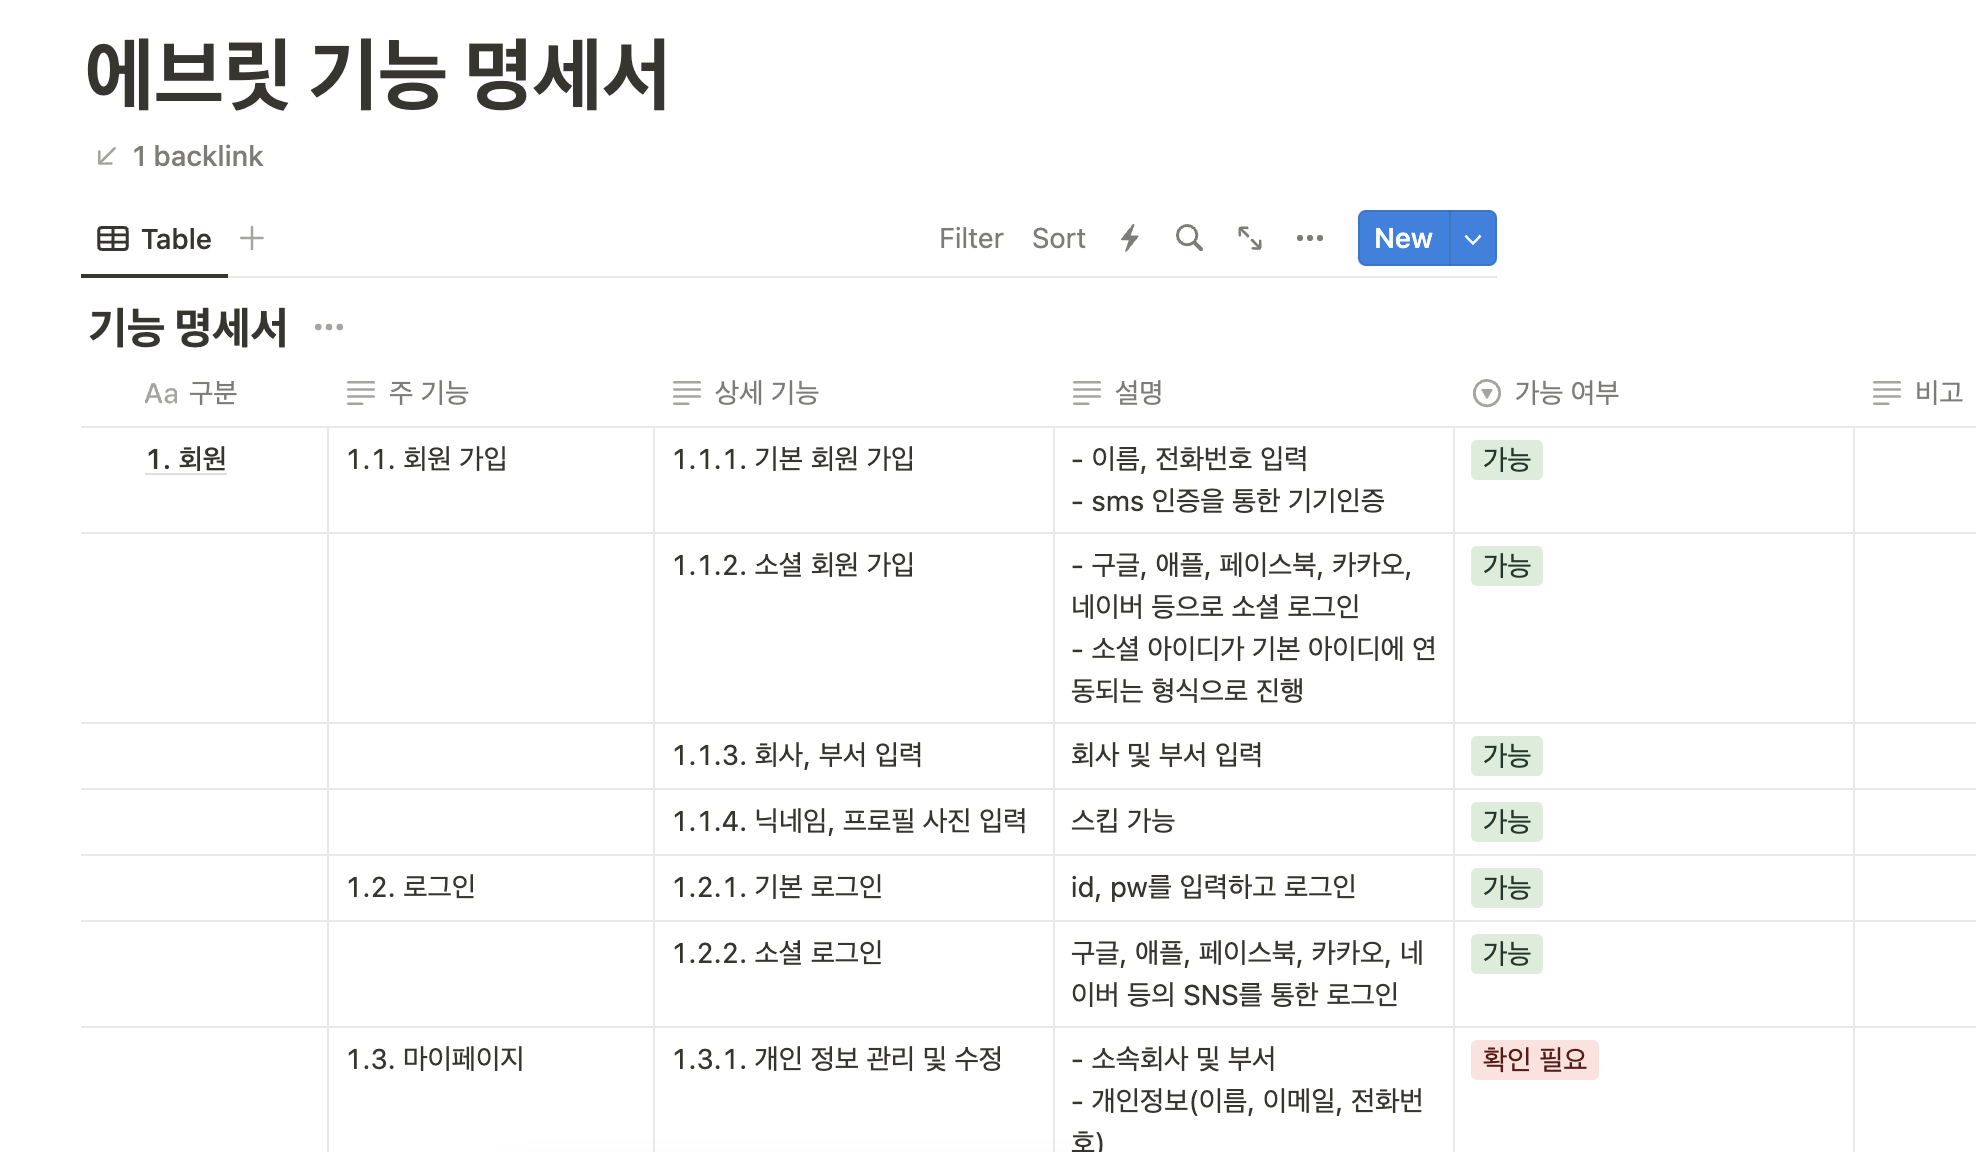The height and width of the screenshot is (1152, 1976).
Task: Click the 가능 여부 select column icon
Action: tap(1487, 393)
